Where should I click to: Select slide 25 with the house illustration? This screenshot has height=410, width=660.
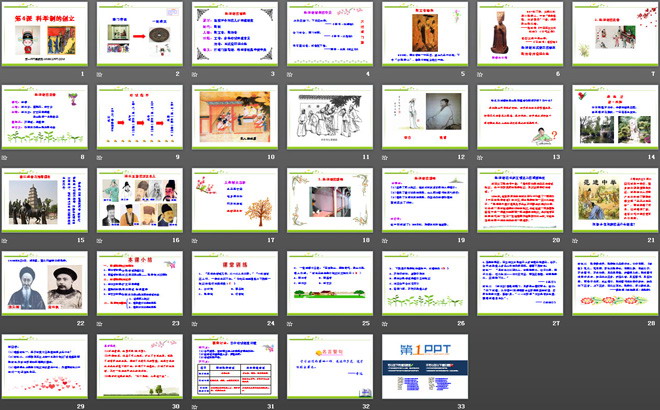(329, 283)
